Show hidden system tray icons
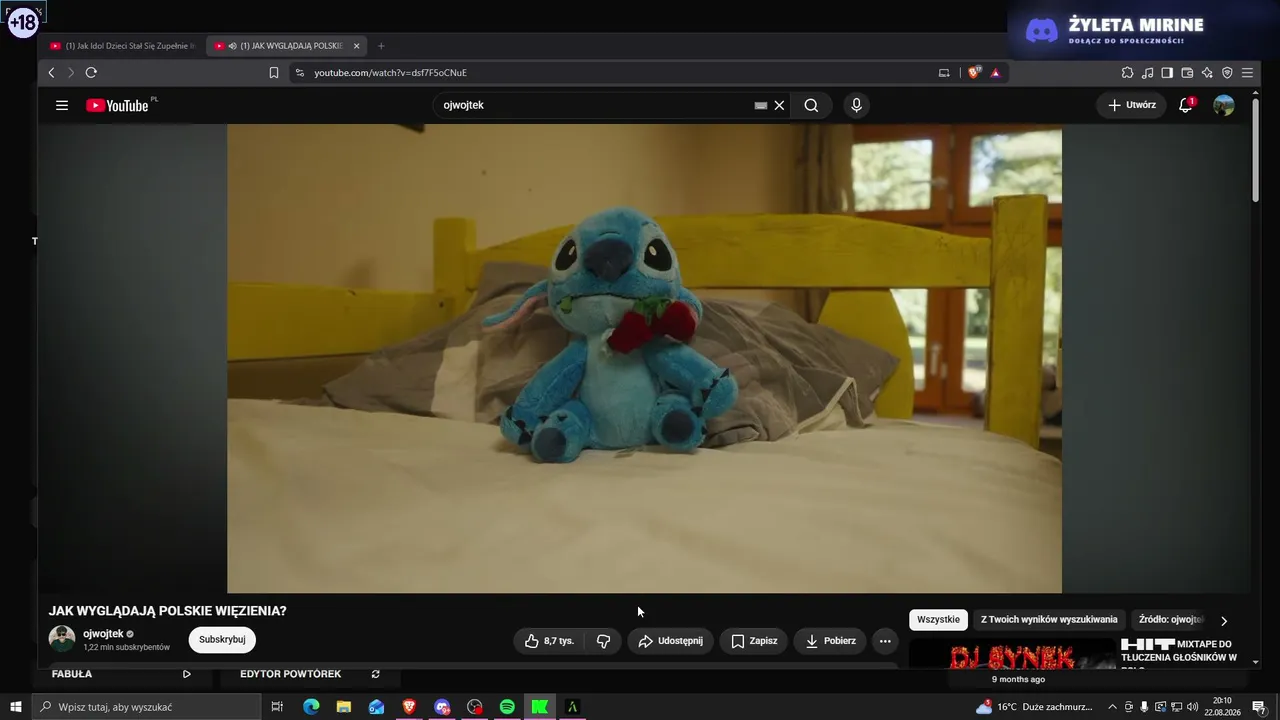Image resolution: width=1280 pixels, height=720 pixels. [x=1112, y=707]
